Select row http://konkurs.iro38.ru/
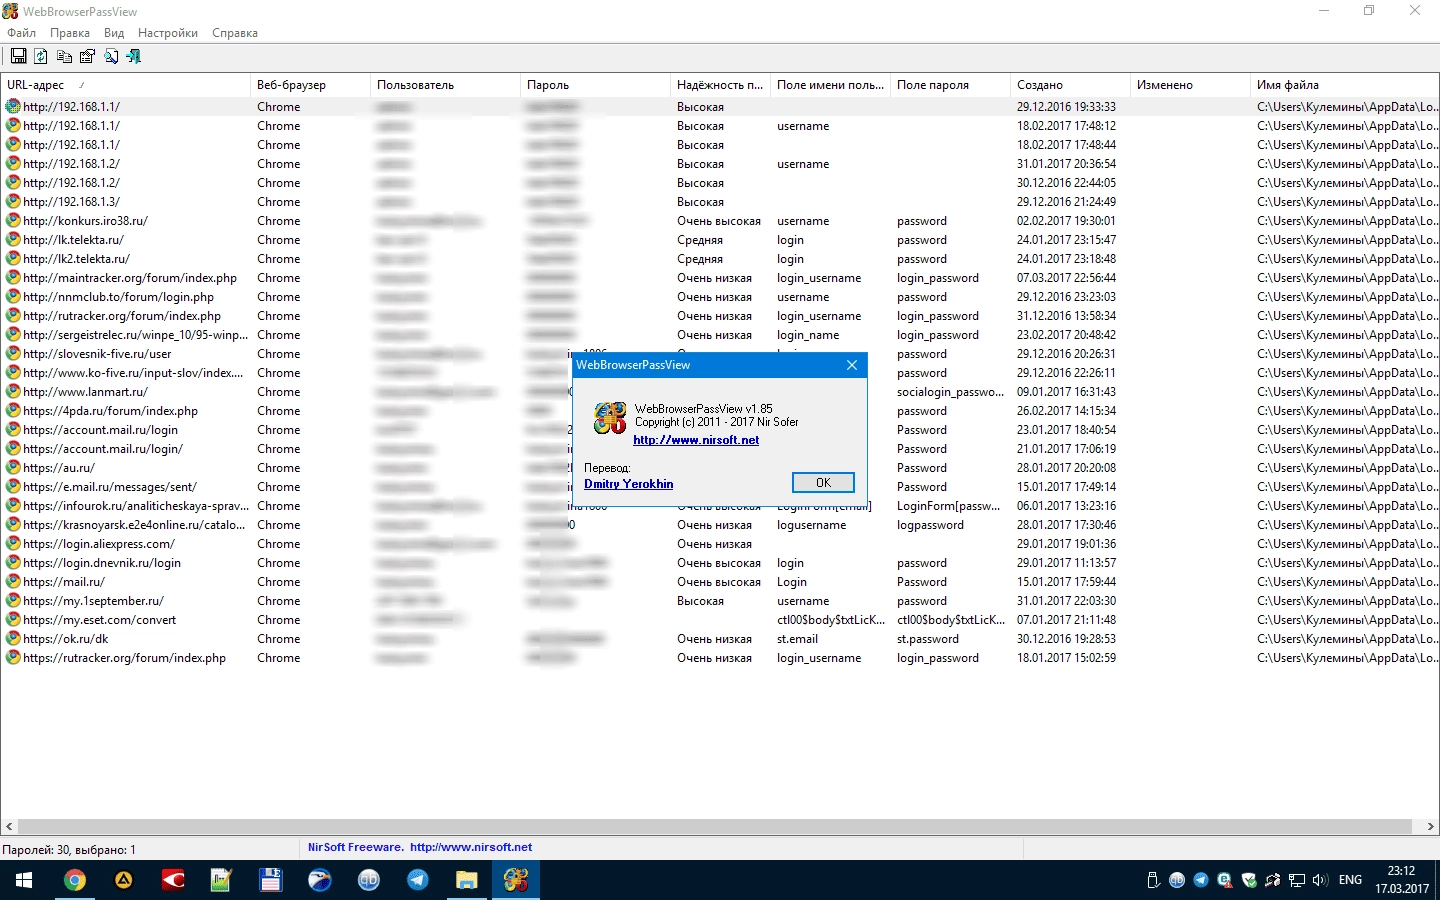This screenshot has width=1440, height=900. (x=720, y=221)
